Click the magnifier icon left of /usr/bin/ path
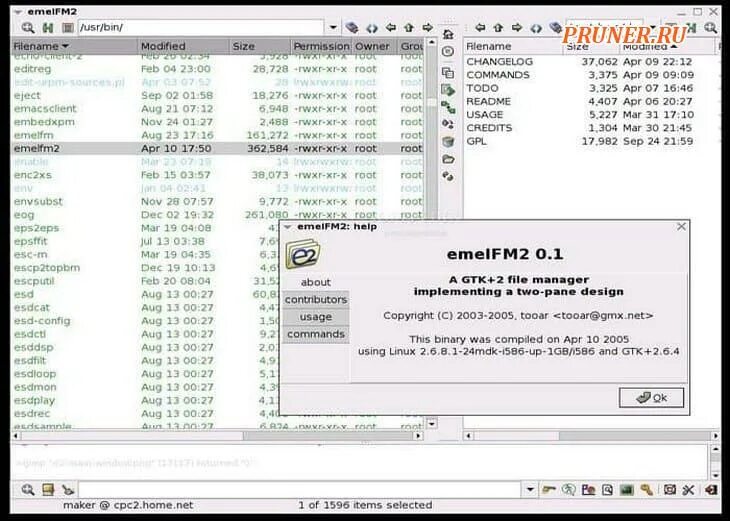The height and width of the screenshot is (521, 730). tap(27, 27)
